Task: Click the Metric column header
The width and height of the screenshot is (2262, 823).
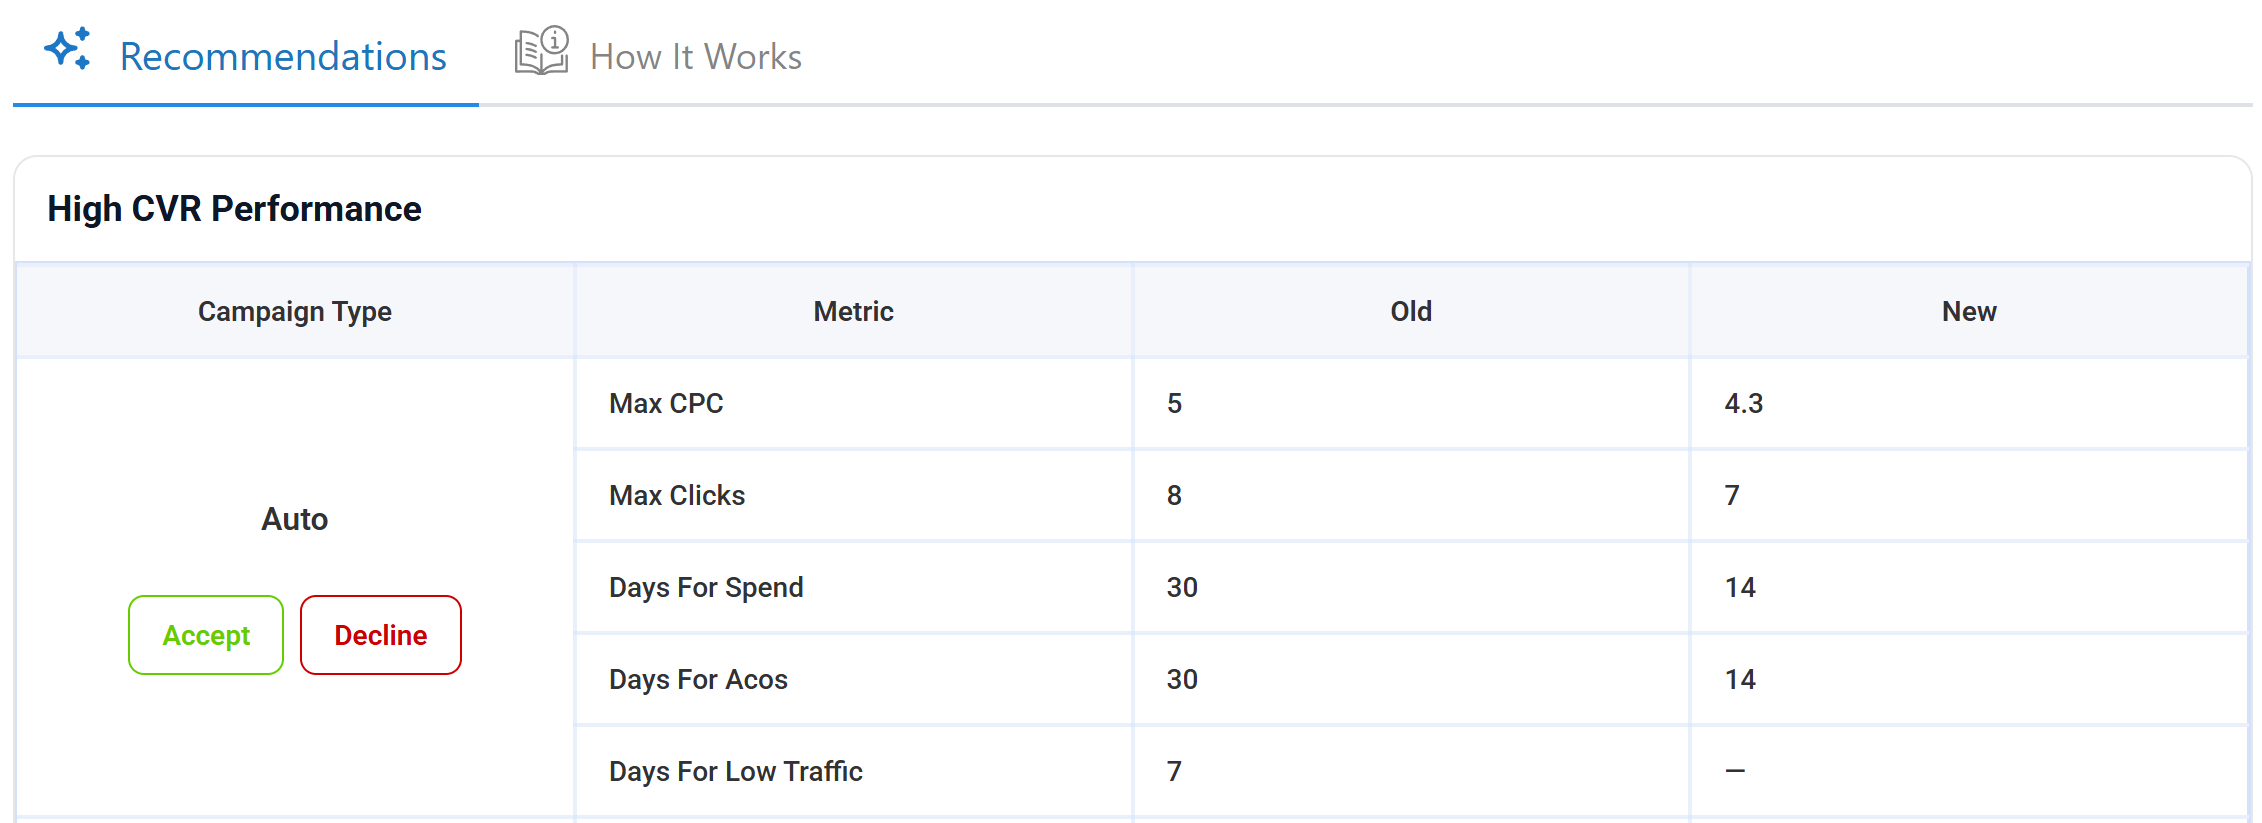Action: [852, 311]
